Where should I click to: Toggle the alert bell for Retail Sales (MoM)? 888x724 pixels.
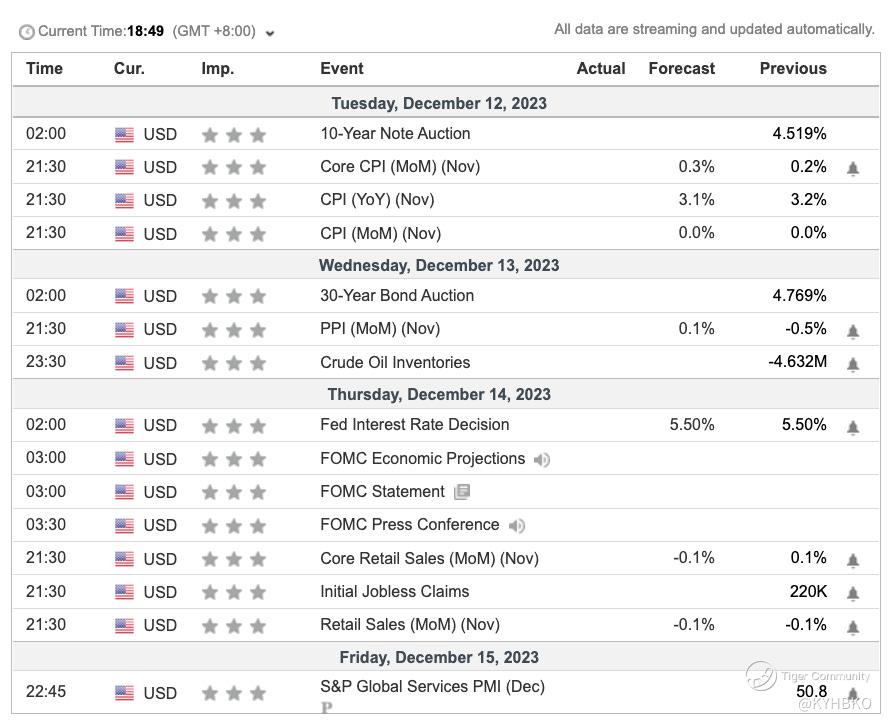(853, 627)
